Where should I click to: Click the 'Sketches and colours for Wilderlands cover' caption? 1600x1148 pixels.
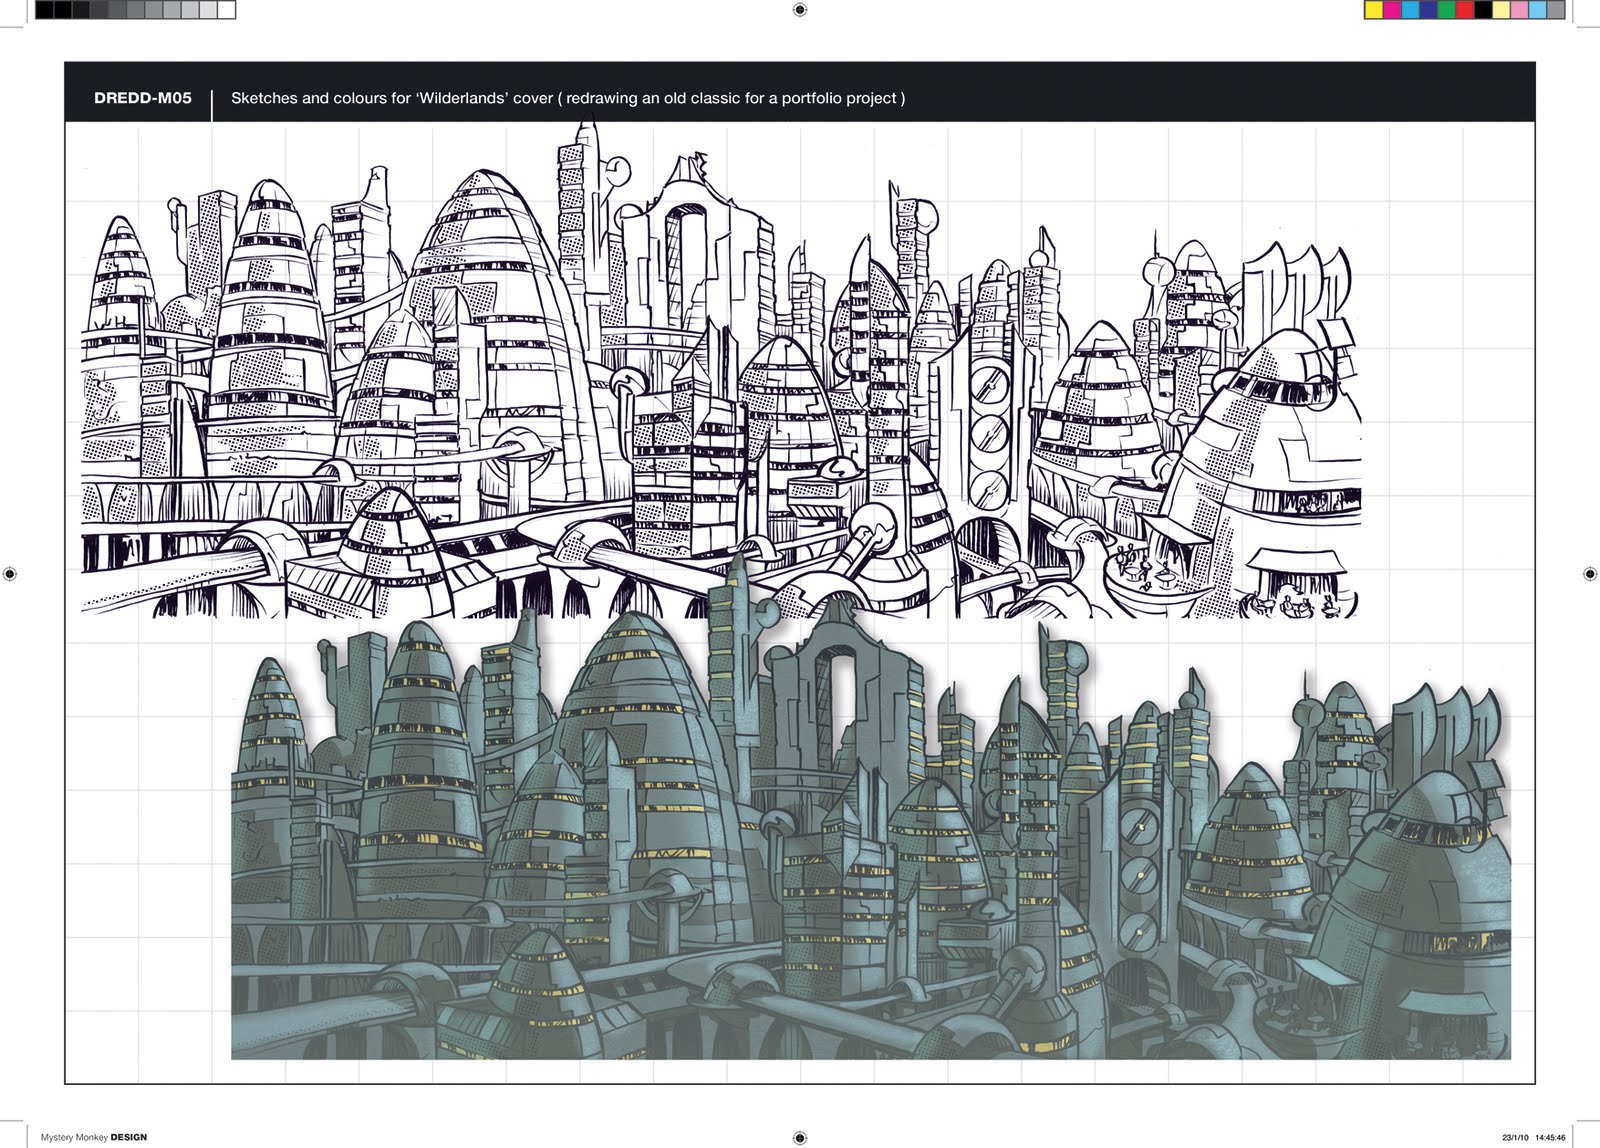[567, 98]
